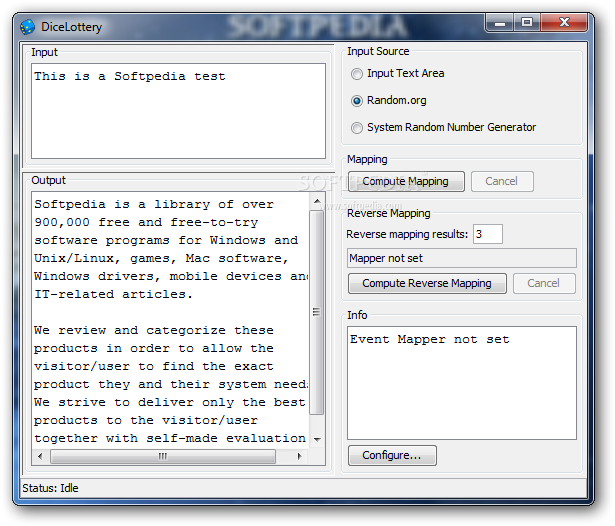Click the Output vertical scrollbar thumb
Viewport: 615px width, 526px height.
(317, 312)
